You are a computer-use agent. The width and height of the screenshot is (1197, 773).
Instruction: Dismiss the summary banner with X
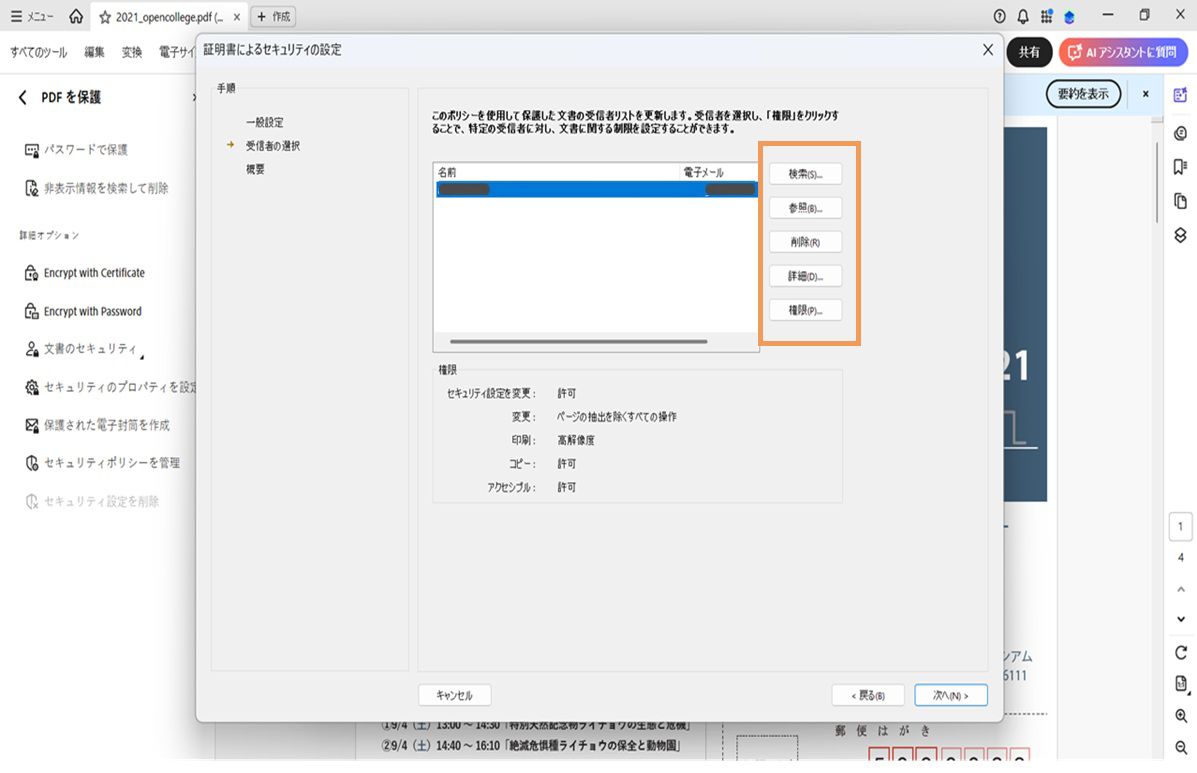tap(1145, 94)
